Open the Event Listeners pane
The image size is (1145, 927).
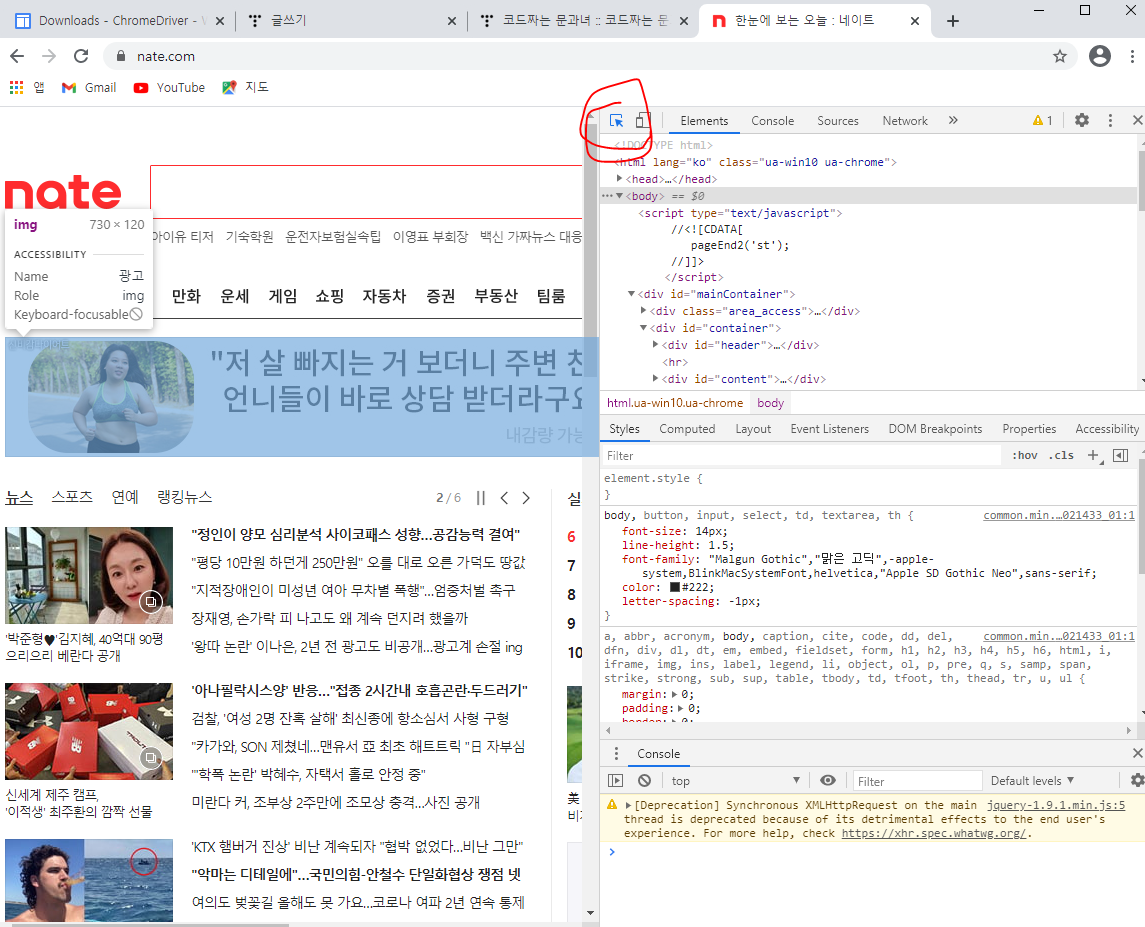click(830, 429)
